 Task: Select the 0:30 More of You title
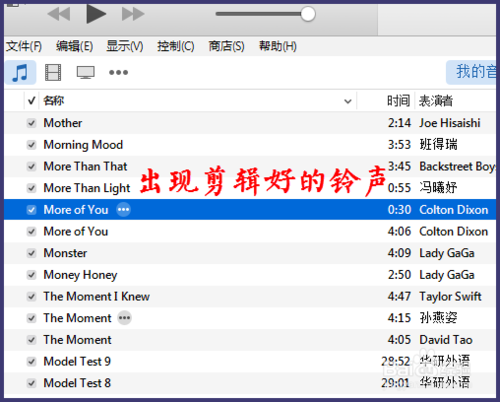pos(76,210)
